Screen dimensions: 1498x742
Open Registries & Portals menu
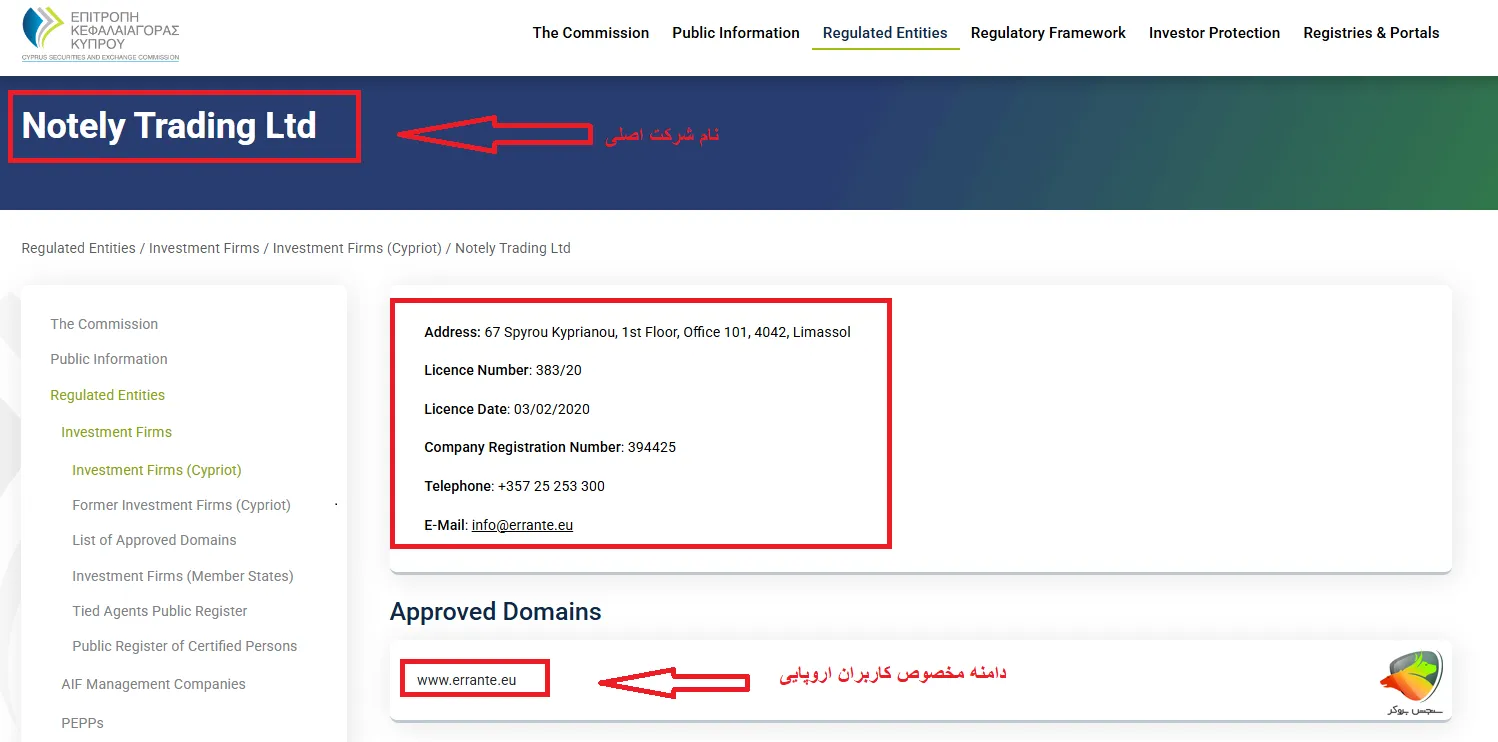click(x=1370, y=32)
